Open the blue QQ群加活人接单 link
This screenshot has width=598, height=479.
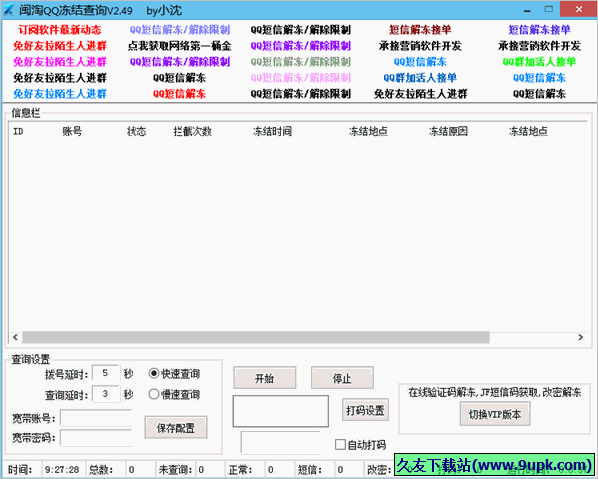(420, 78)
